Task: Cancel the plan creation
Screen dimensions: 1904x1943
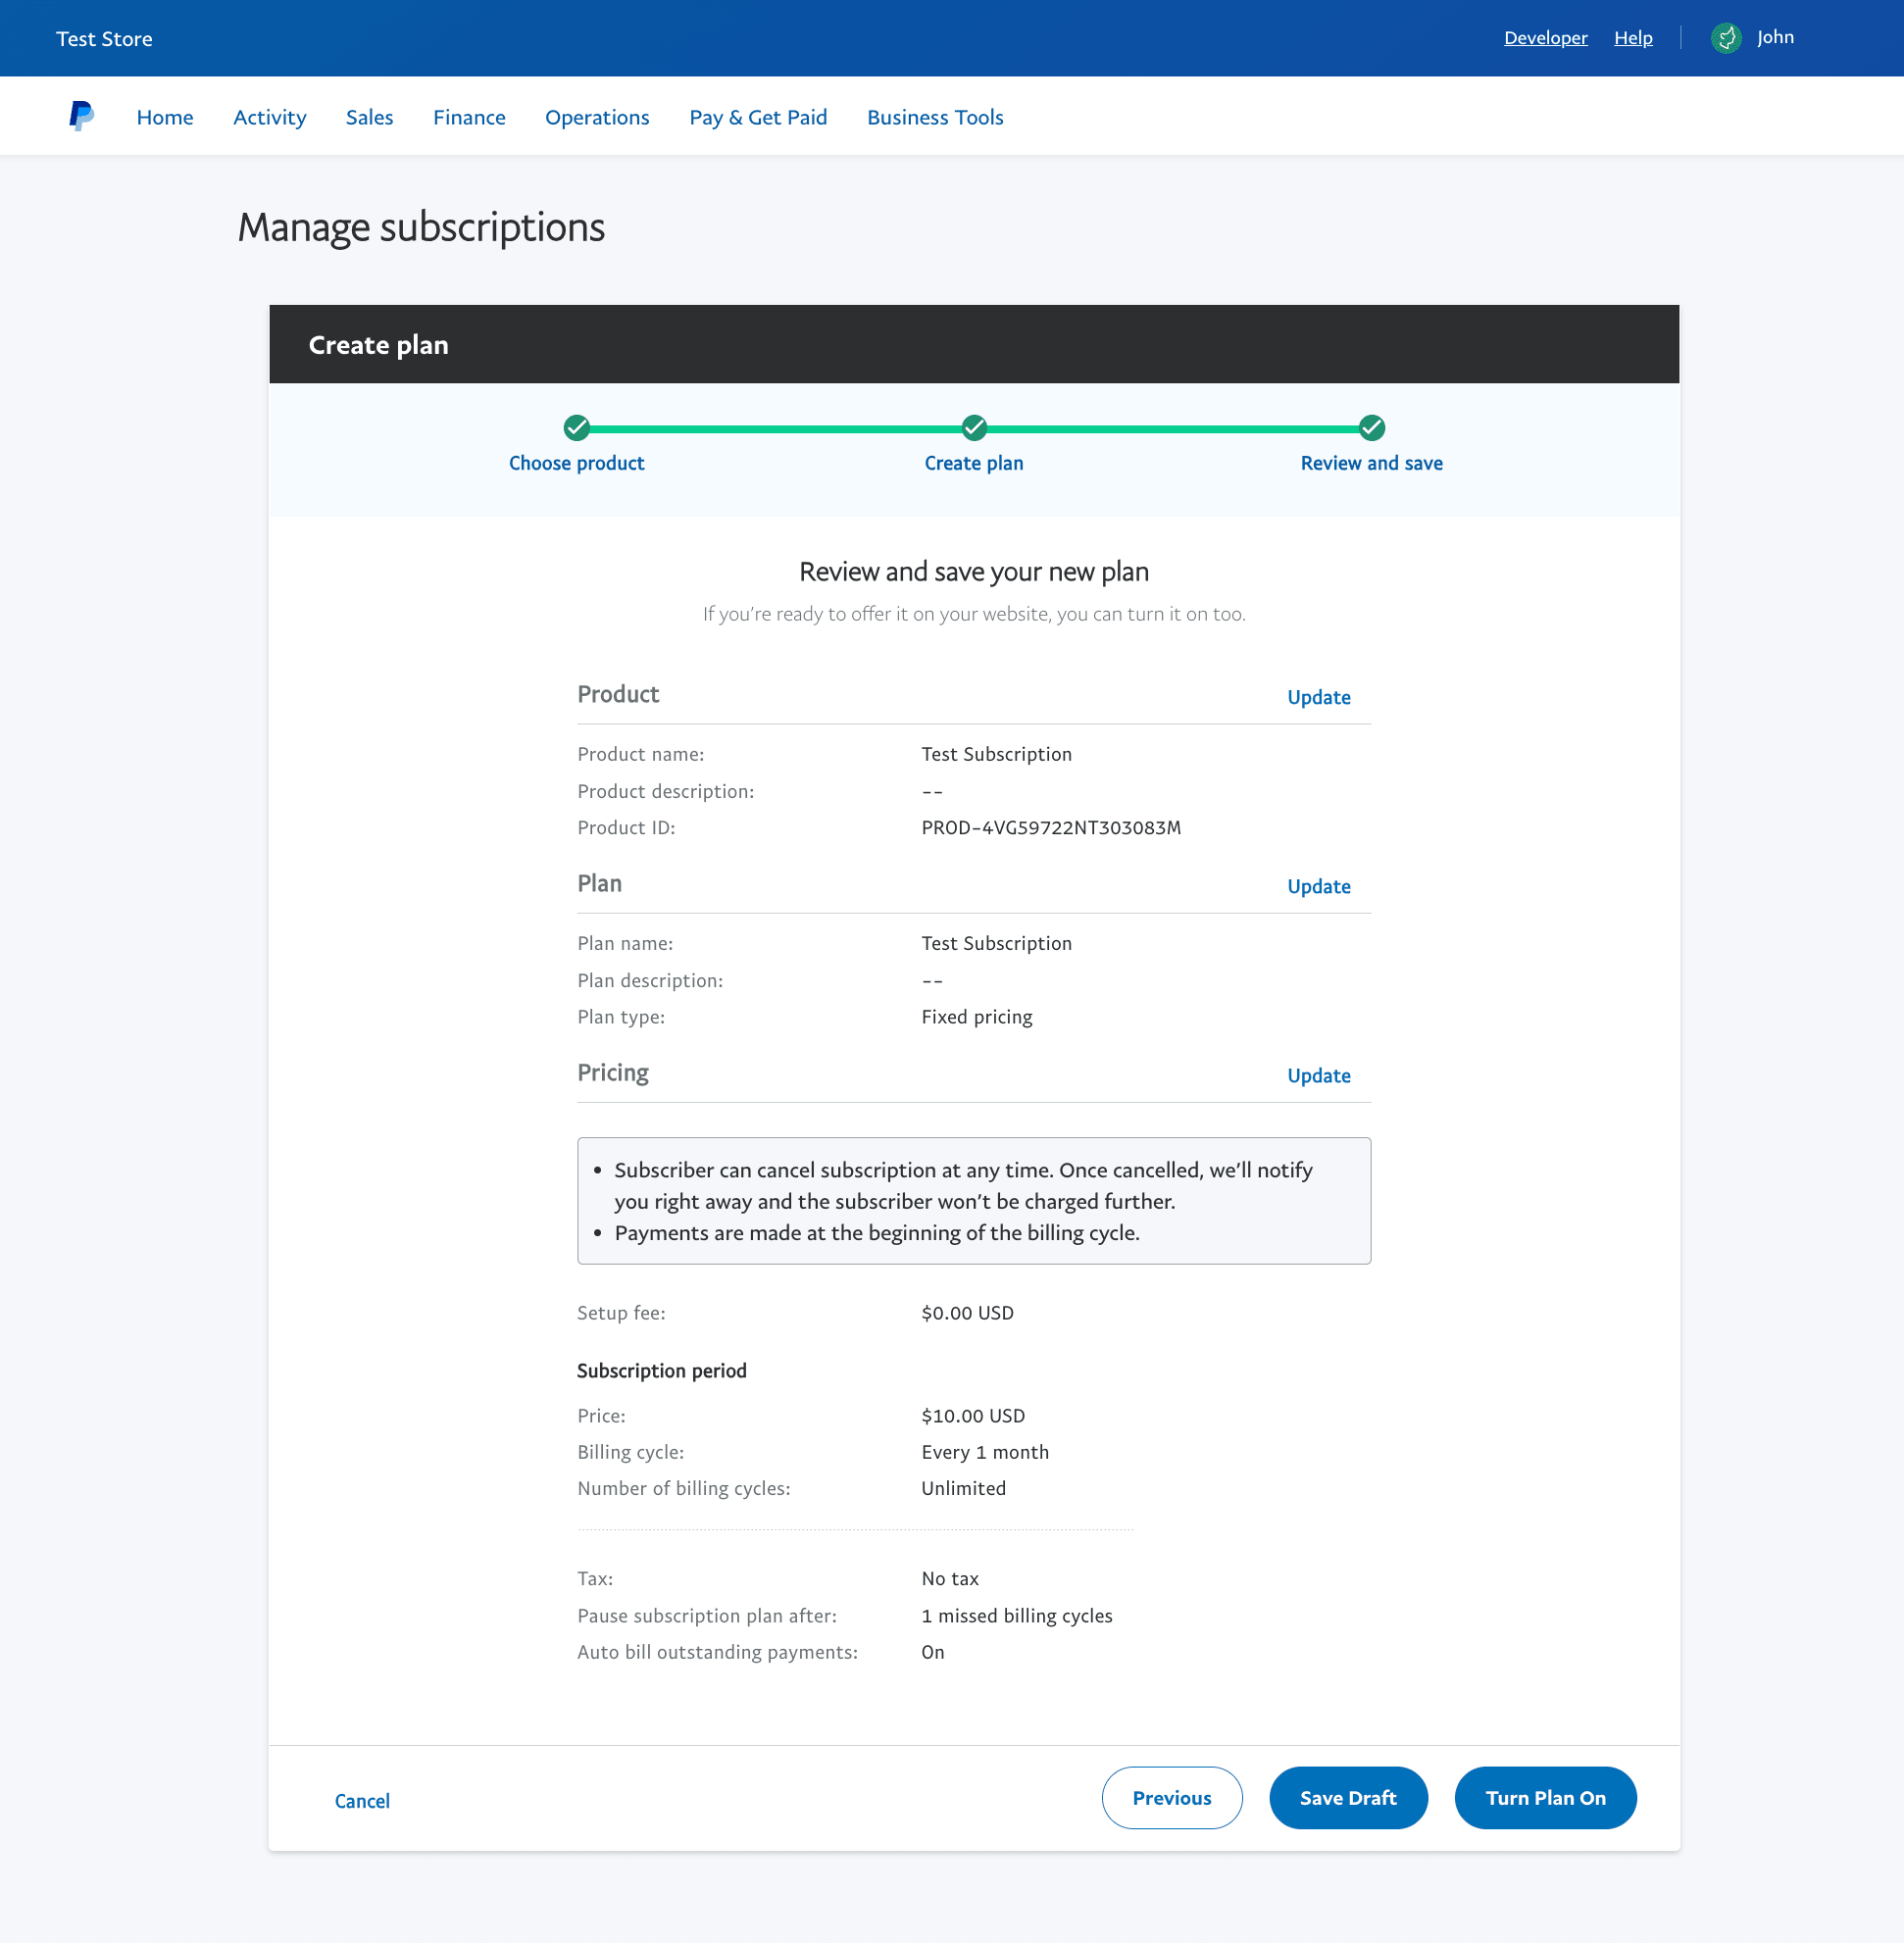Action: tap(362, 1800)
